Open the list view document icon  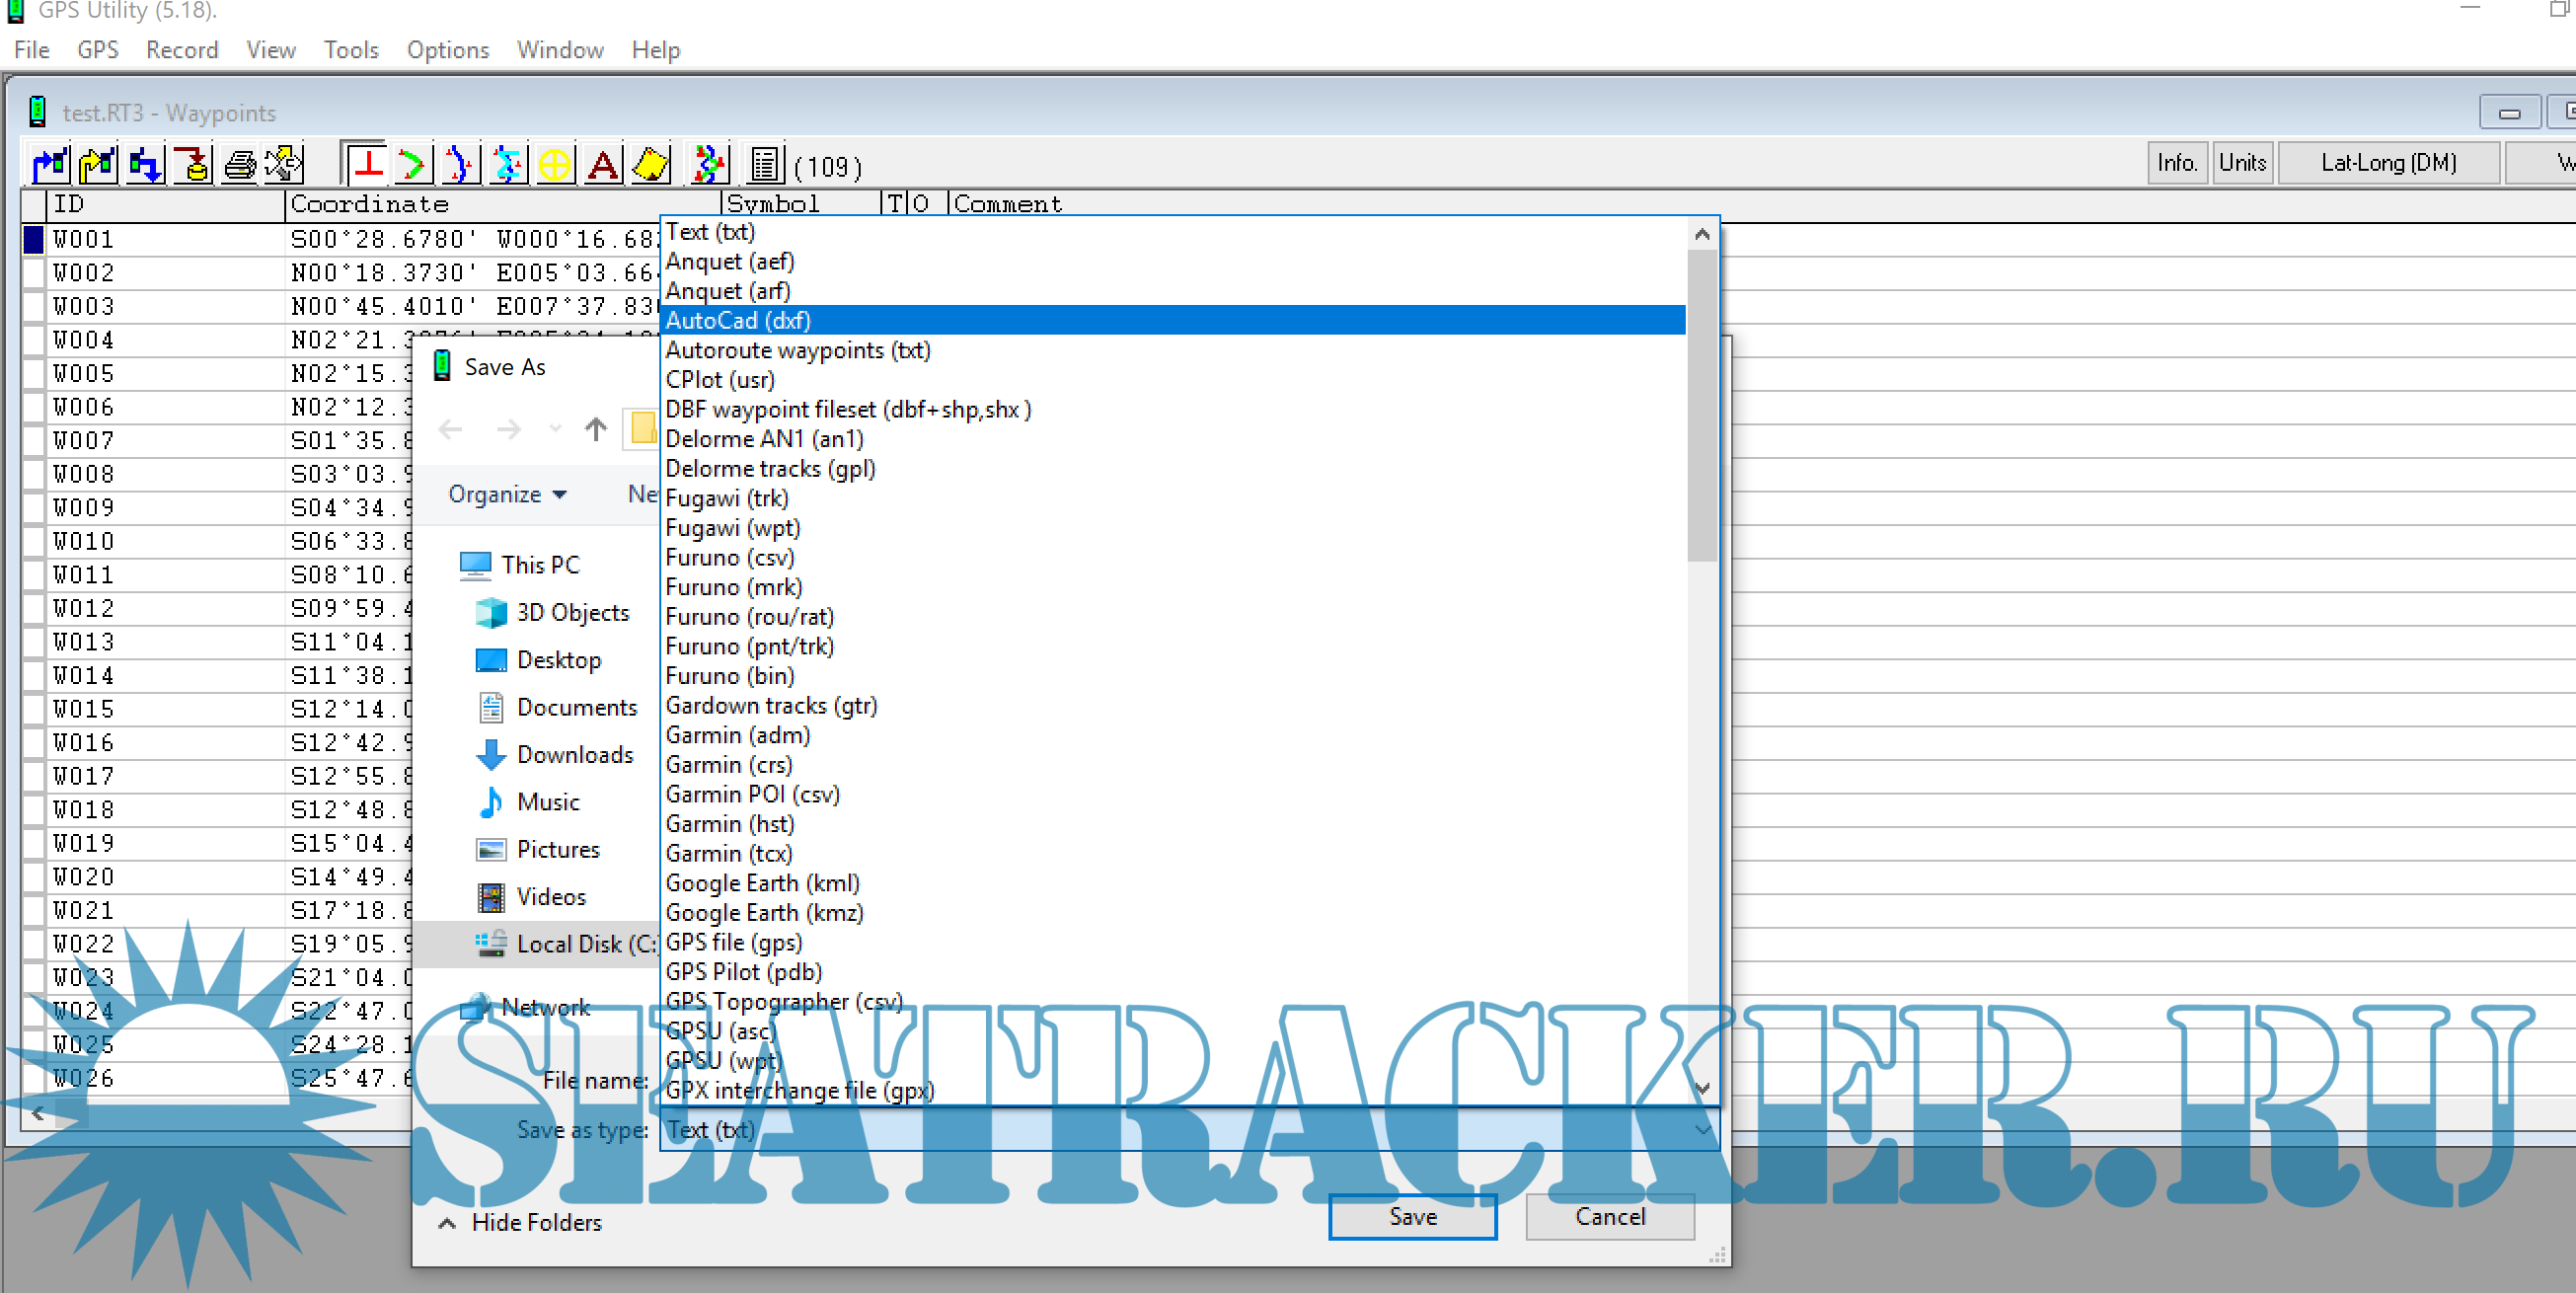click(x=765, y=164)
